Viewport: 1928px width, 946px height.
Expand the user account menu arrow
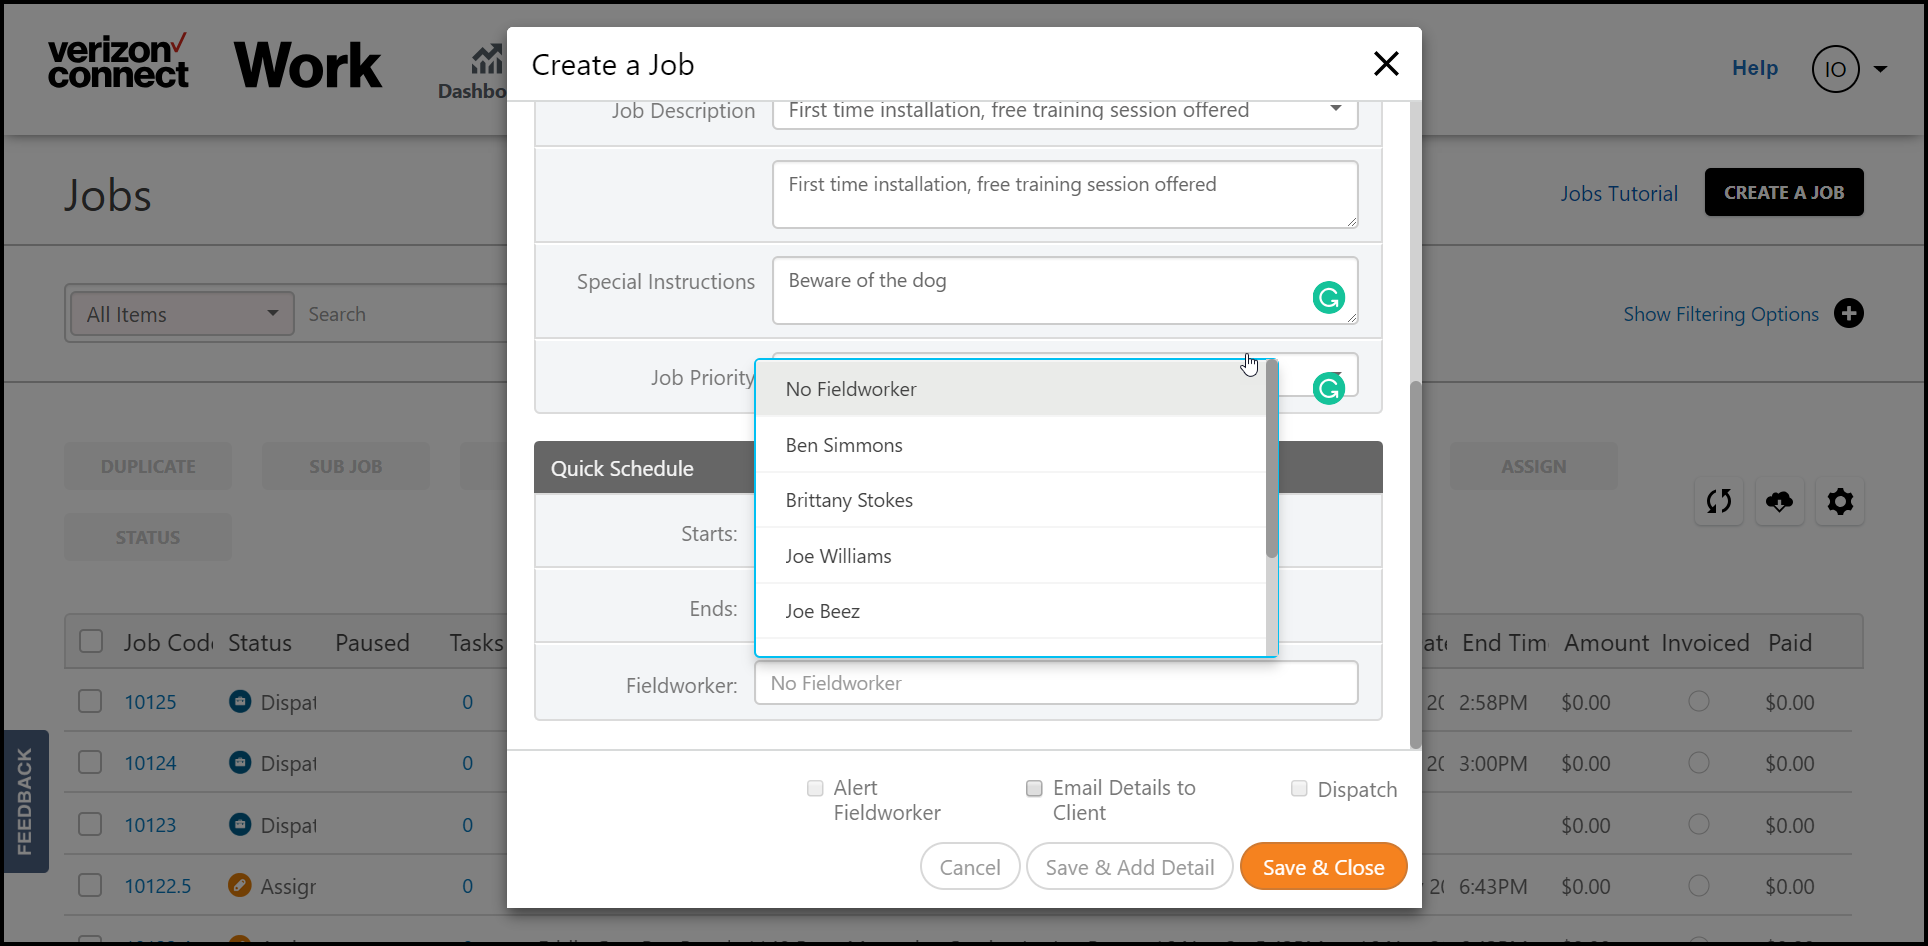click(x=1880, y=69)
